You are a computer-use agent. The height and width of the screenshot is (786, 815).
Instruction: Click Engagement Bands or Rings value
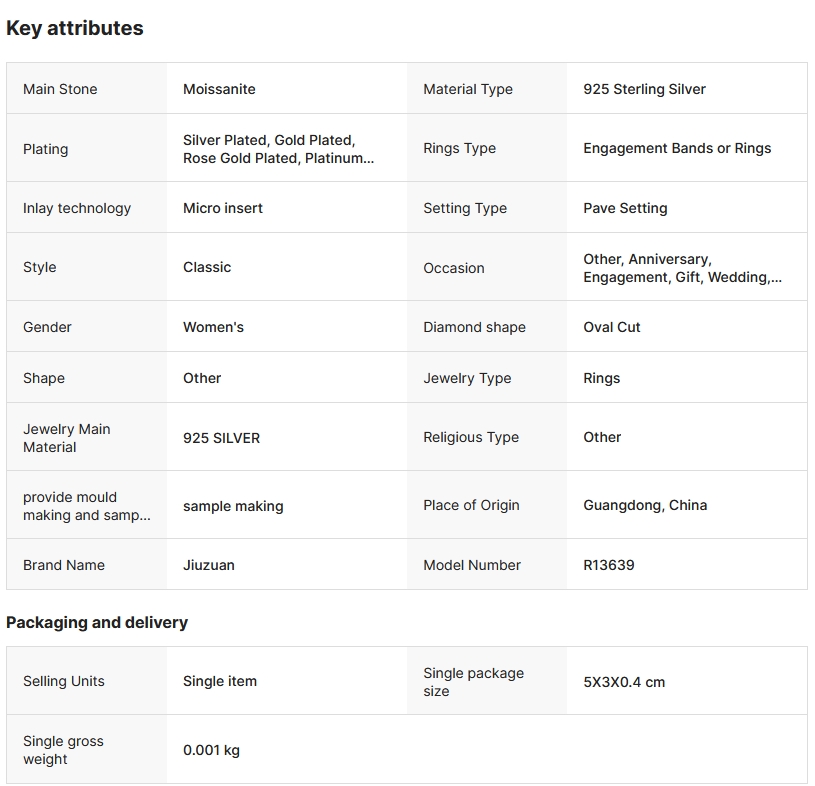coord(677,148)
